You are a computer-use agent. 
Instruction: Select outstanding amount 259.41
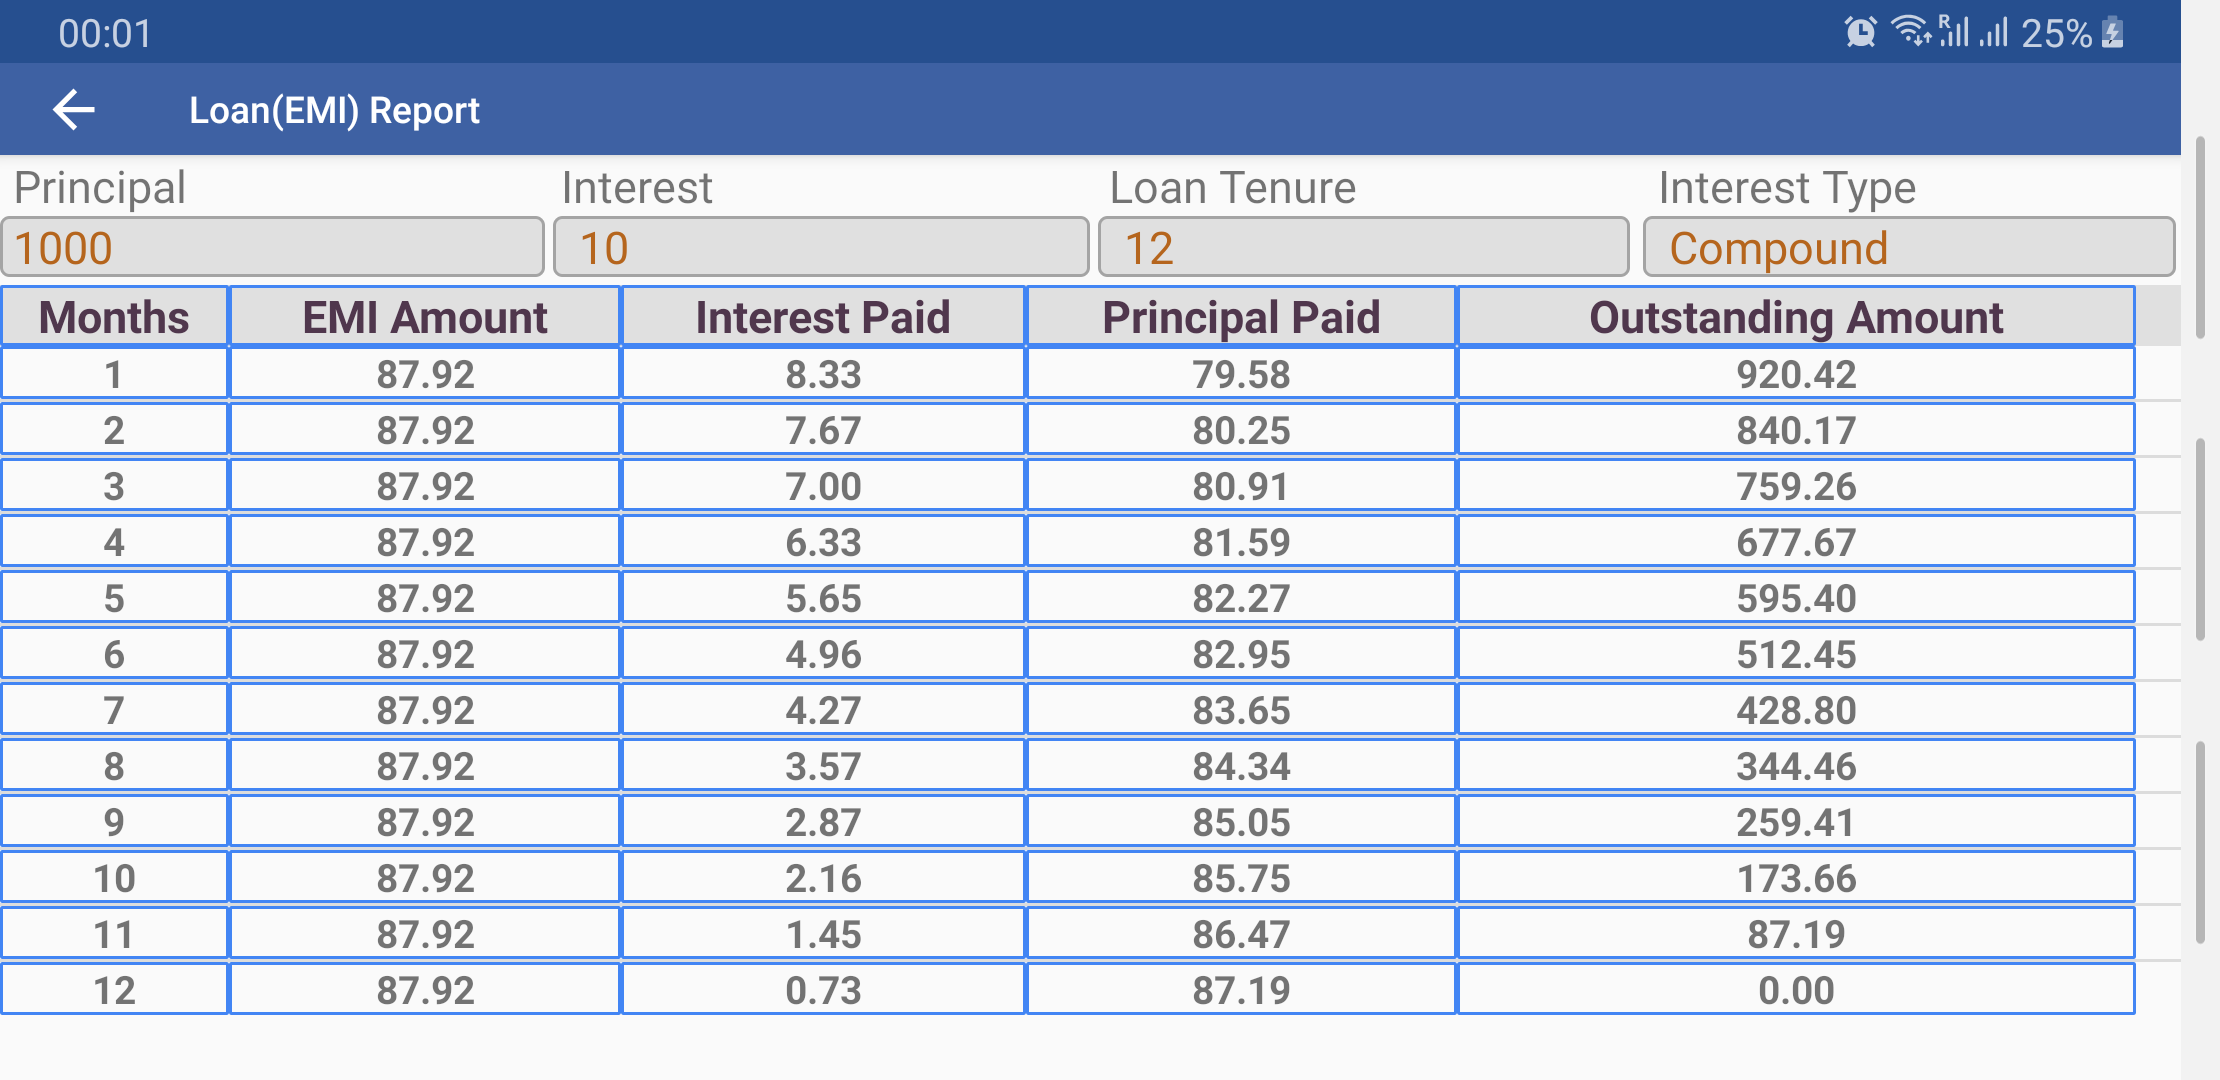coord(1796,822)
